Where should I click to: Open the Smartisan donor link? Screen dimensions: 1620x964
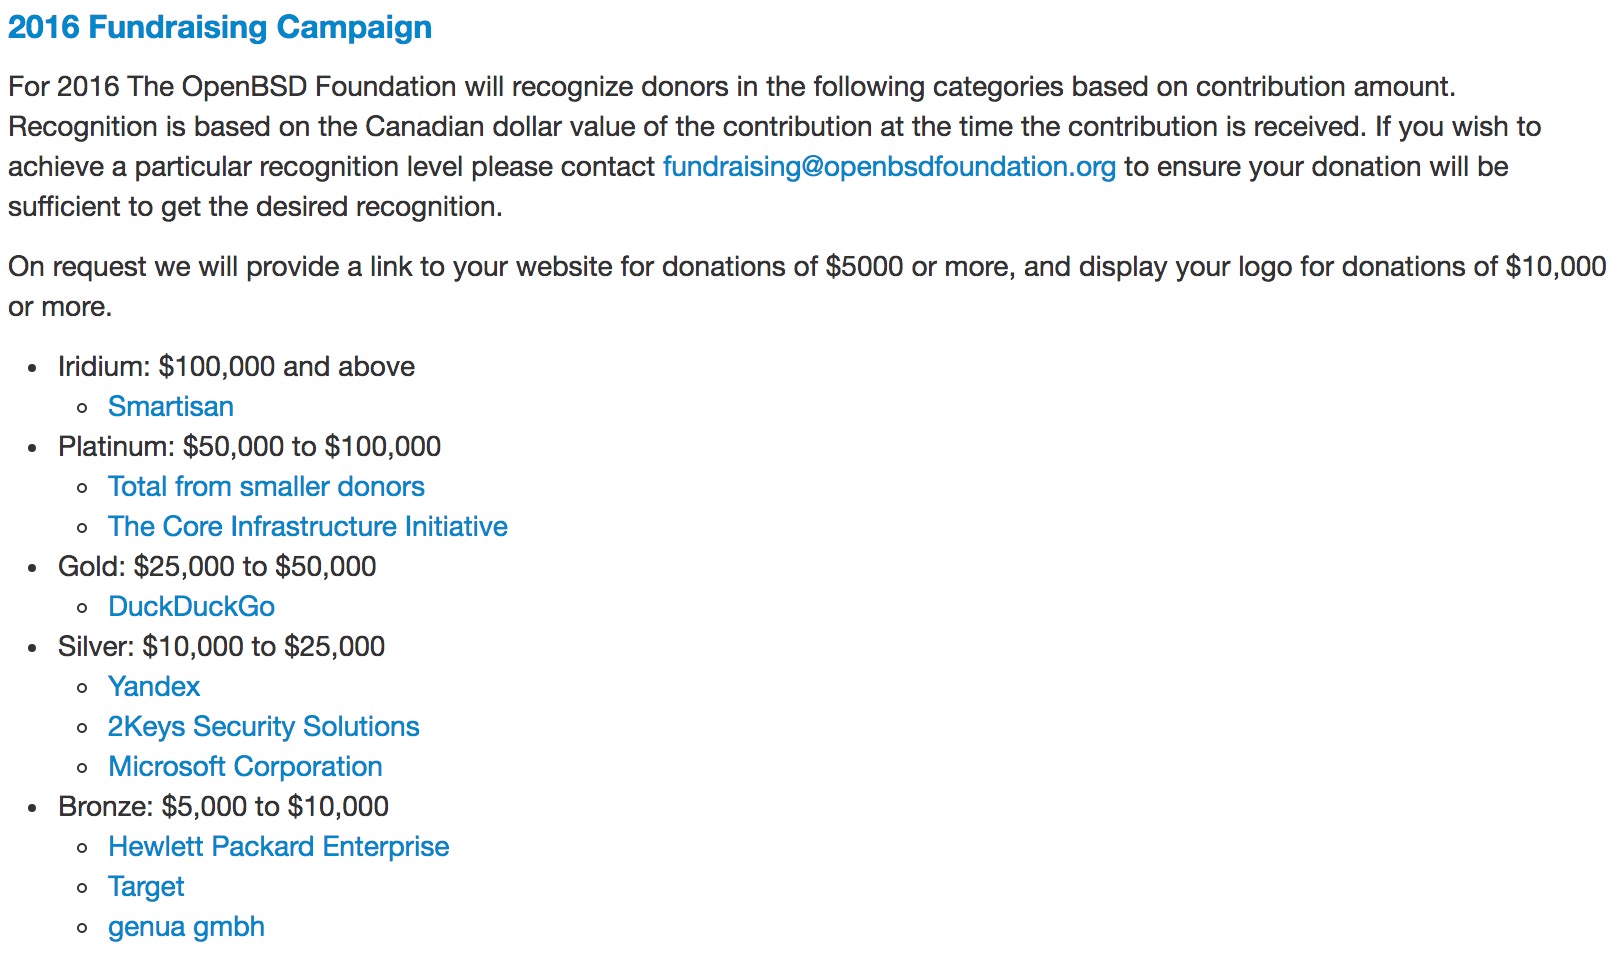point(171,407)
